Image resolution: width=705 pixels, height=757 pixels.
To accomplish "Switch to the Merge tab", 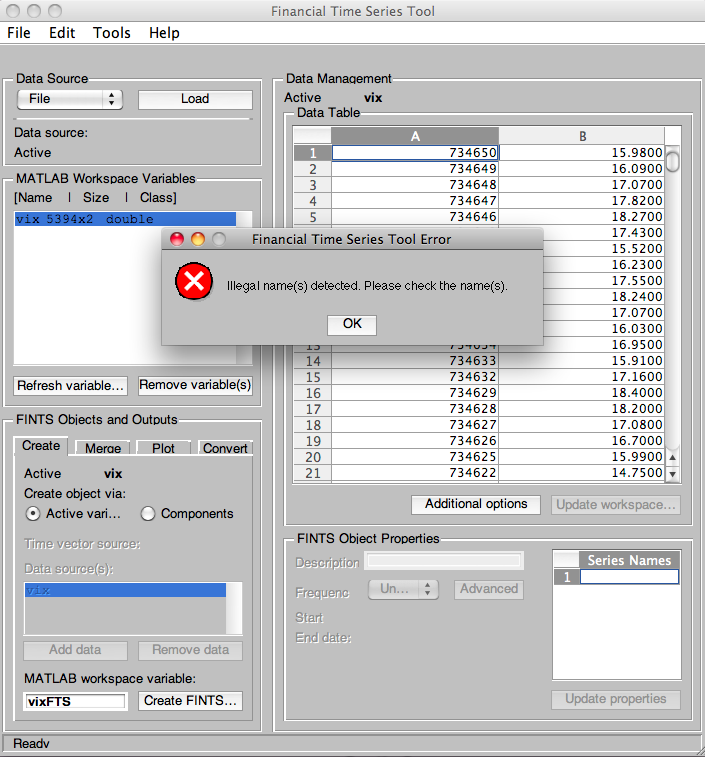I will [103, 448].
